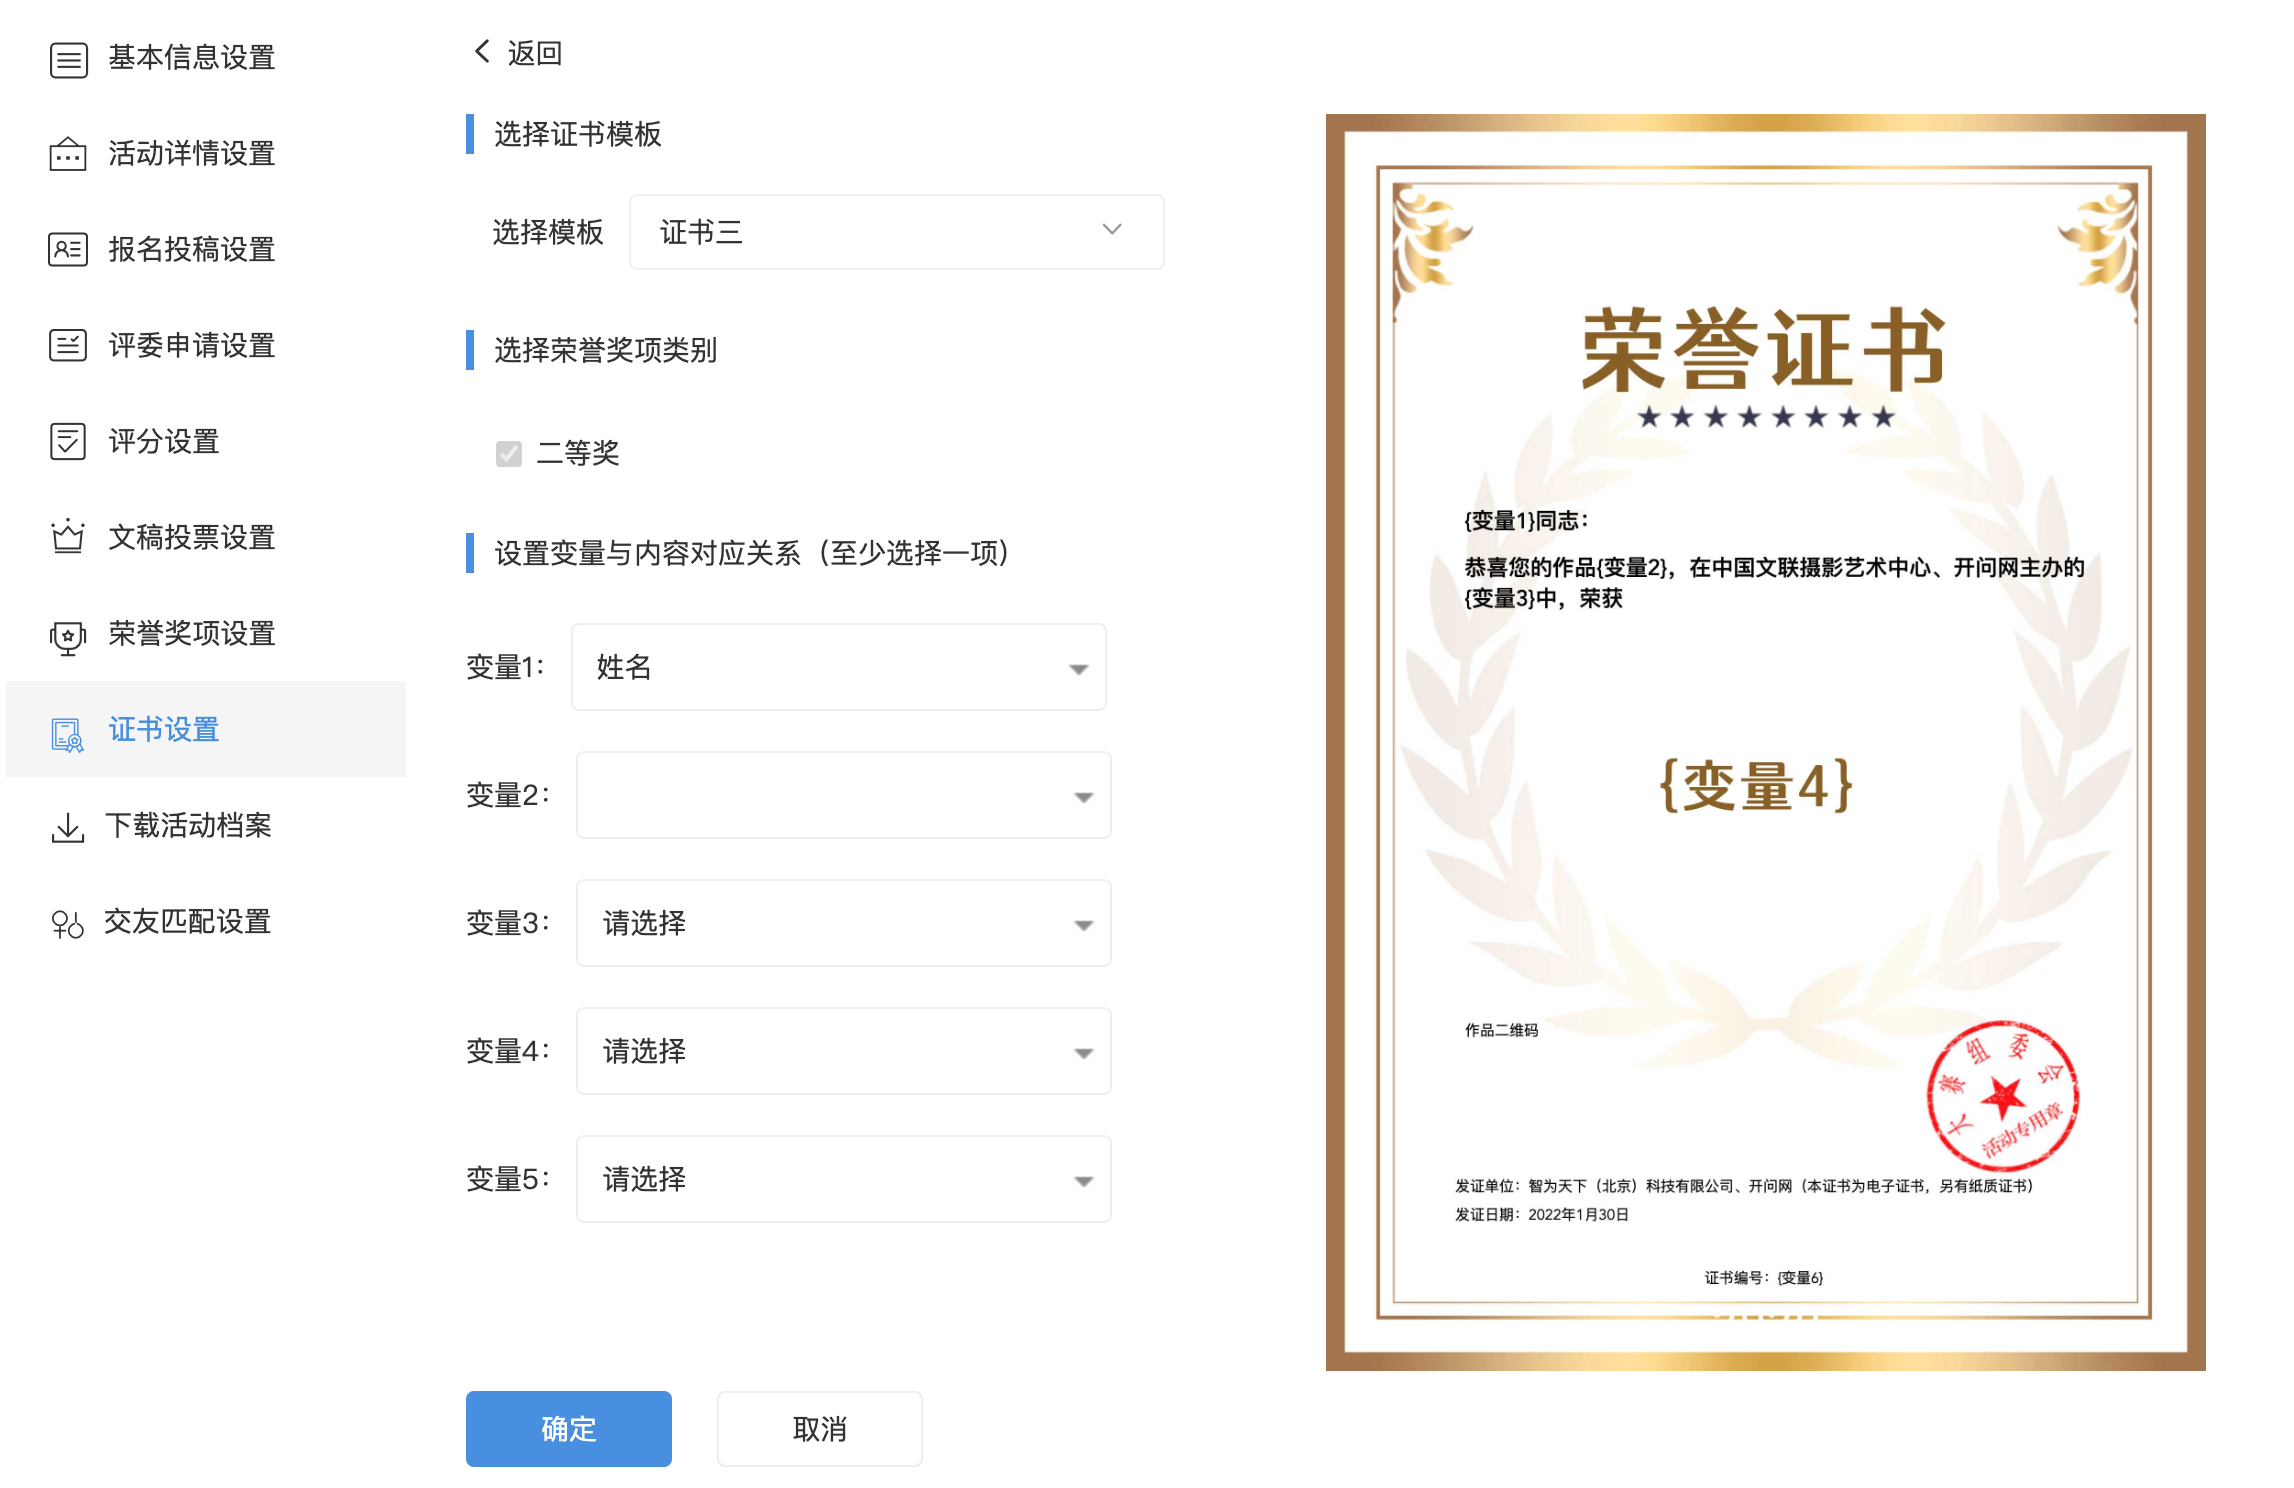Click the 取消 button
The height and width of the screenshot is (1488, 2294).
click(x=819, y=1428)
